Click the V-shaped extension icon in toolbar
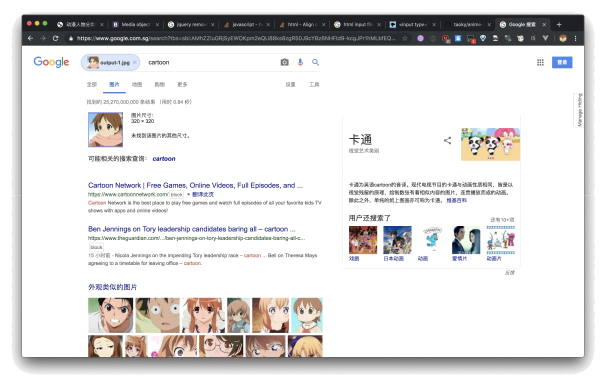This screenshot has height=386, width=606. [545, 38]
